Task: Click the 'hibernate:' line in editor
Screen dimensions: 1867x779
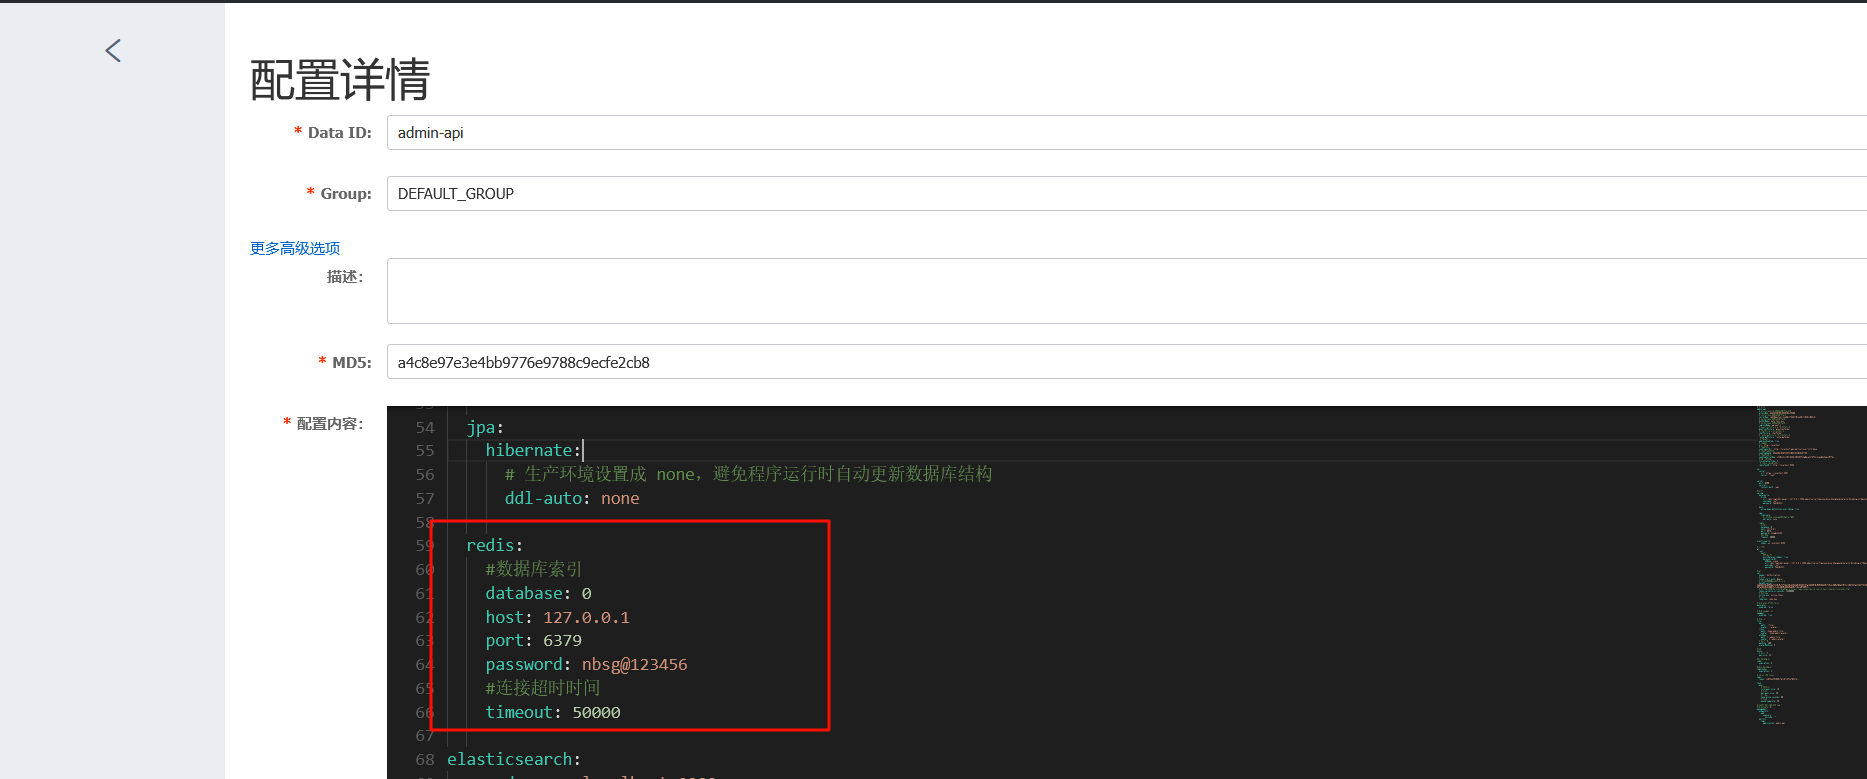Action: tap(532, 451)
